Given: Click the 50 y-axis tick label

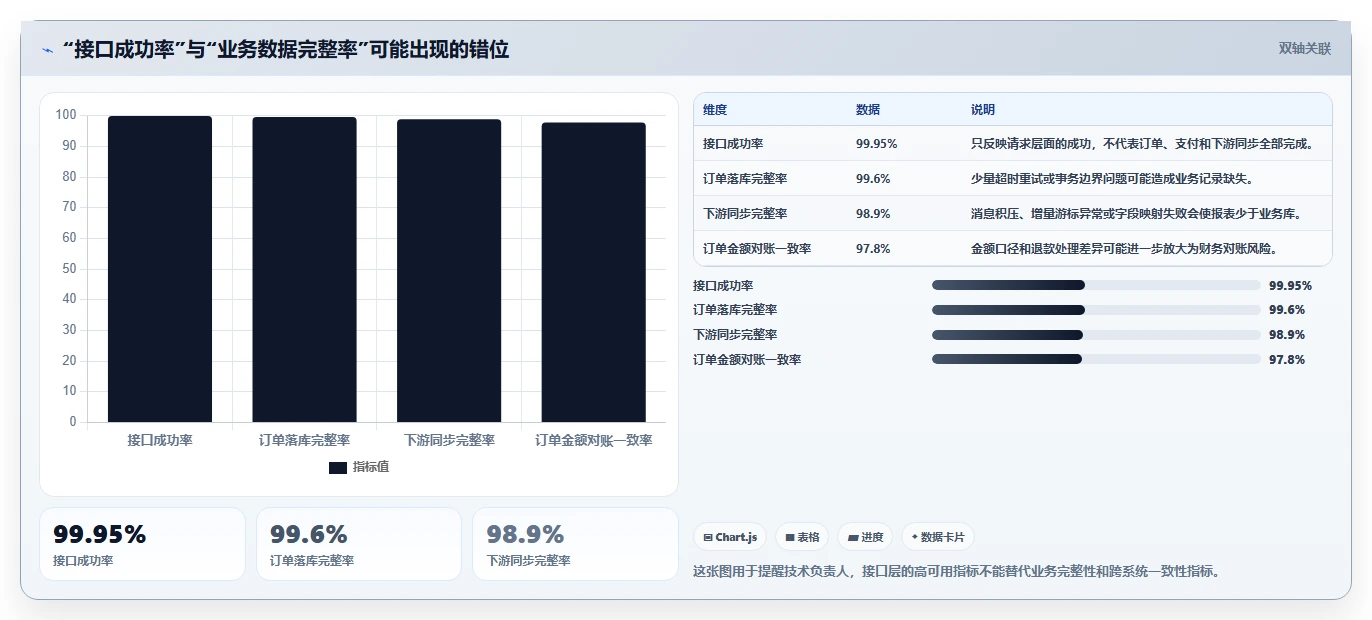Looking at the screenshot, I should pyautogui.click(x=69, y=268).
